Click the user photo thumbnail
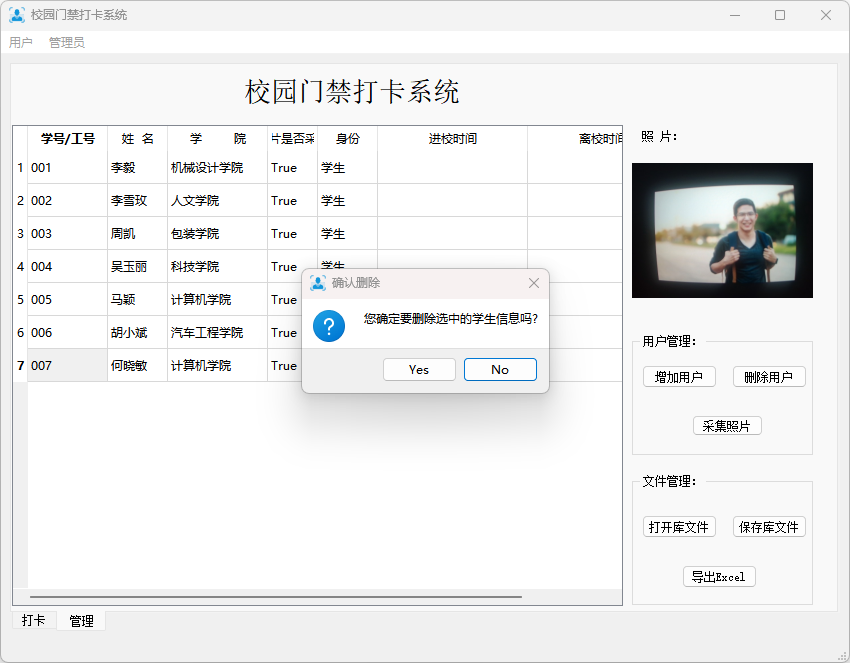The height and width of the screenshot is (663, 850). point(722,231)
